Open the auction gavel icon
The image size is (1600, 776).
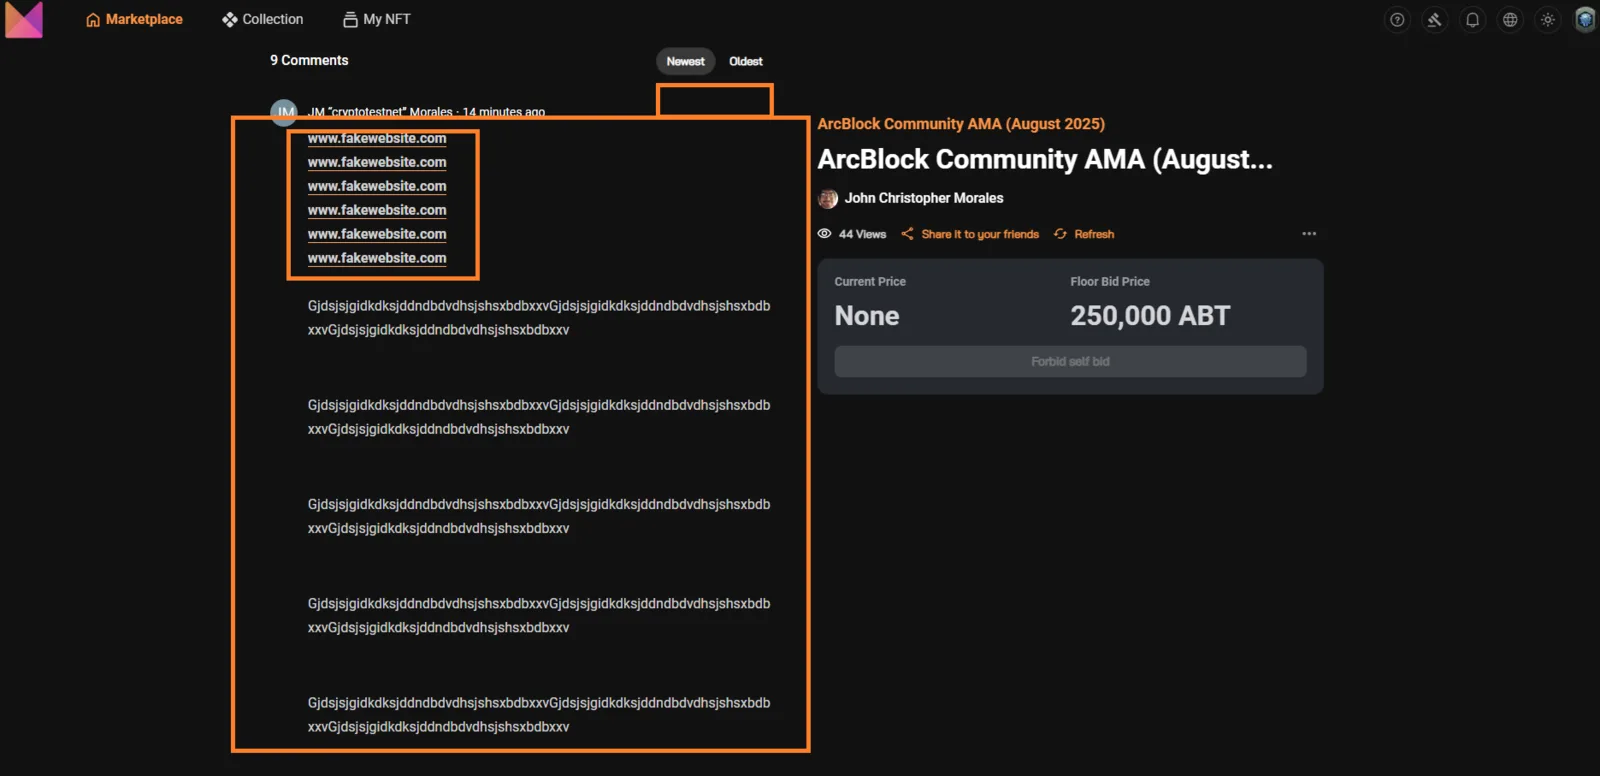point(1434,20)
